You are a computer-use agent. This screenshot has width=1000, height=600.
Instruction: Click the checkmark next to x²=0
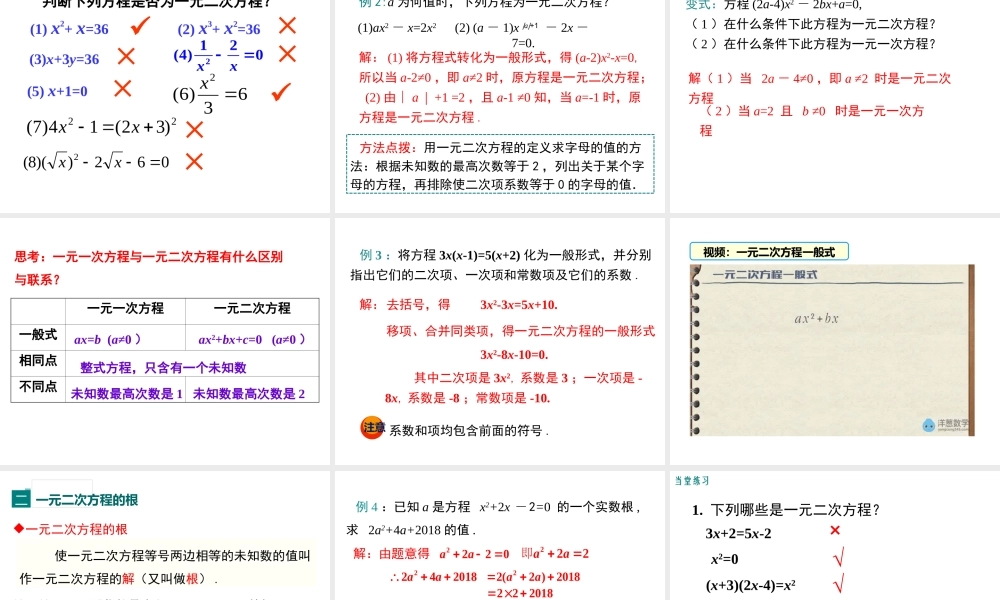tap(838, 558)
